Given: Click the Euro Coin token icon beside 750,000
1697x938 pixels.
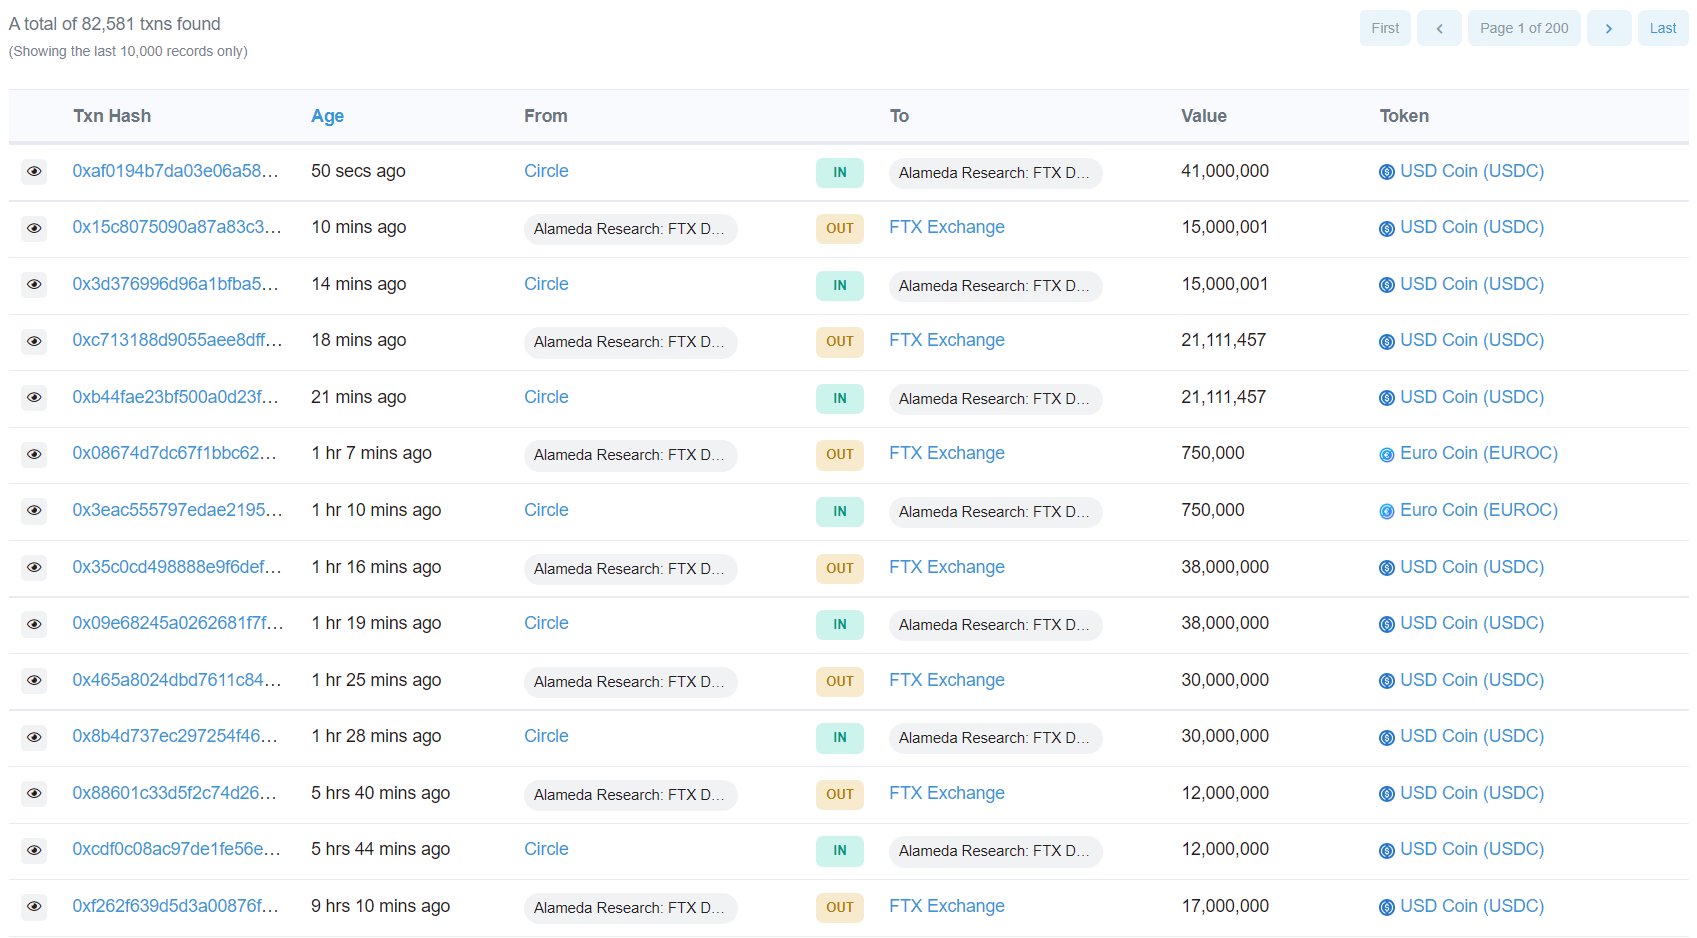Looking at the screenshot, I should pos(1386,454).
